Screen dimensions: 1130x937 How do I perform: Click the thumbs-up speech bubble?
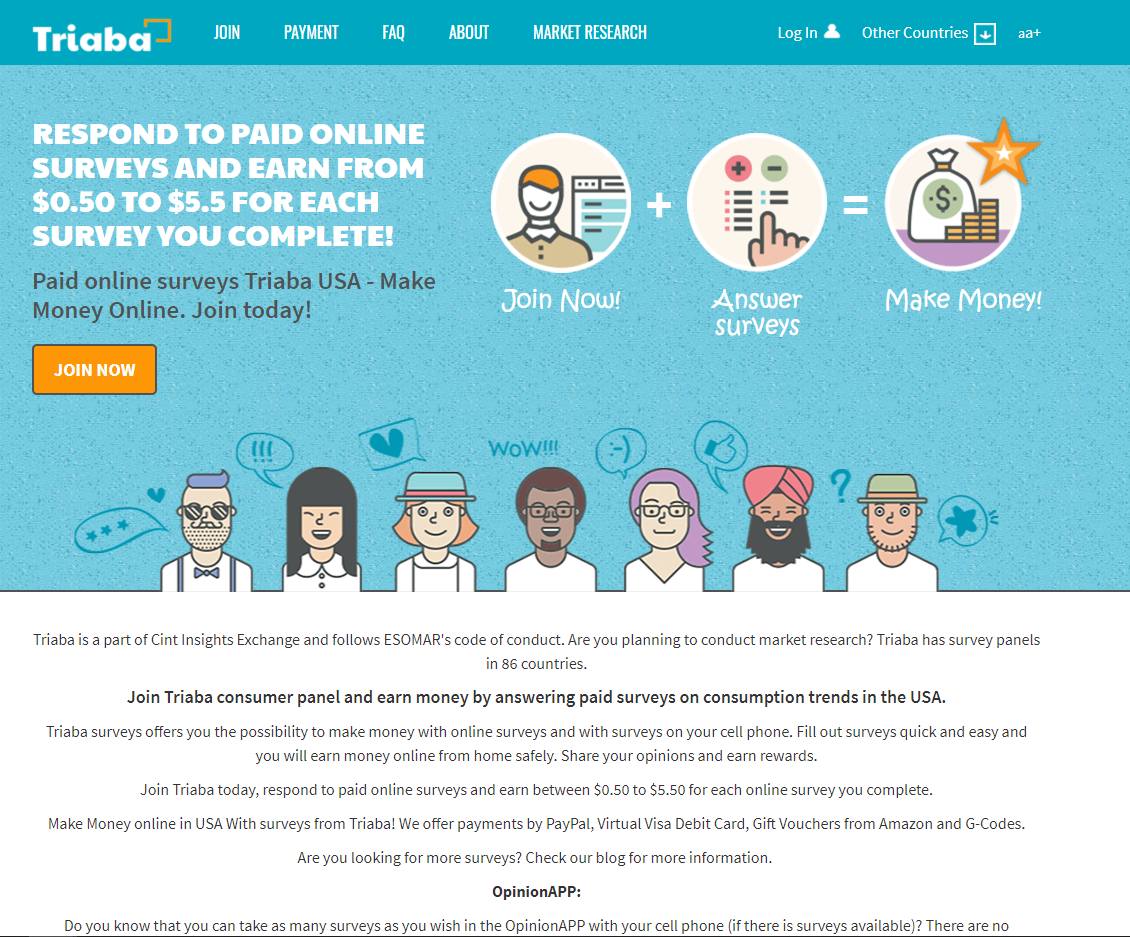coord(721,450)
